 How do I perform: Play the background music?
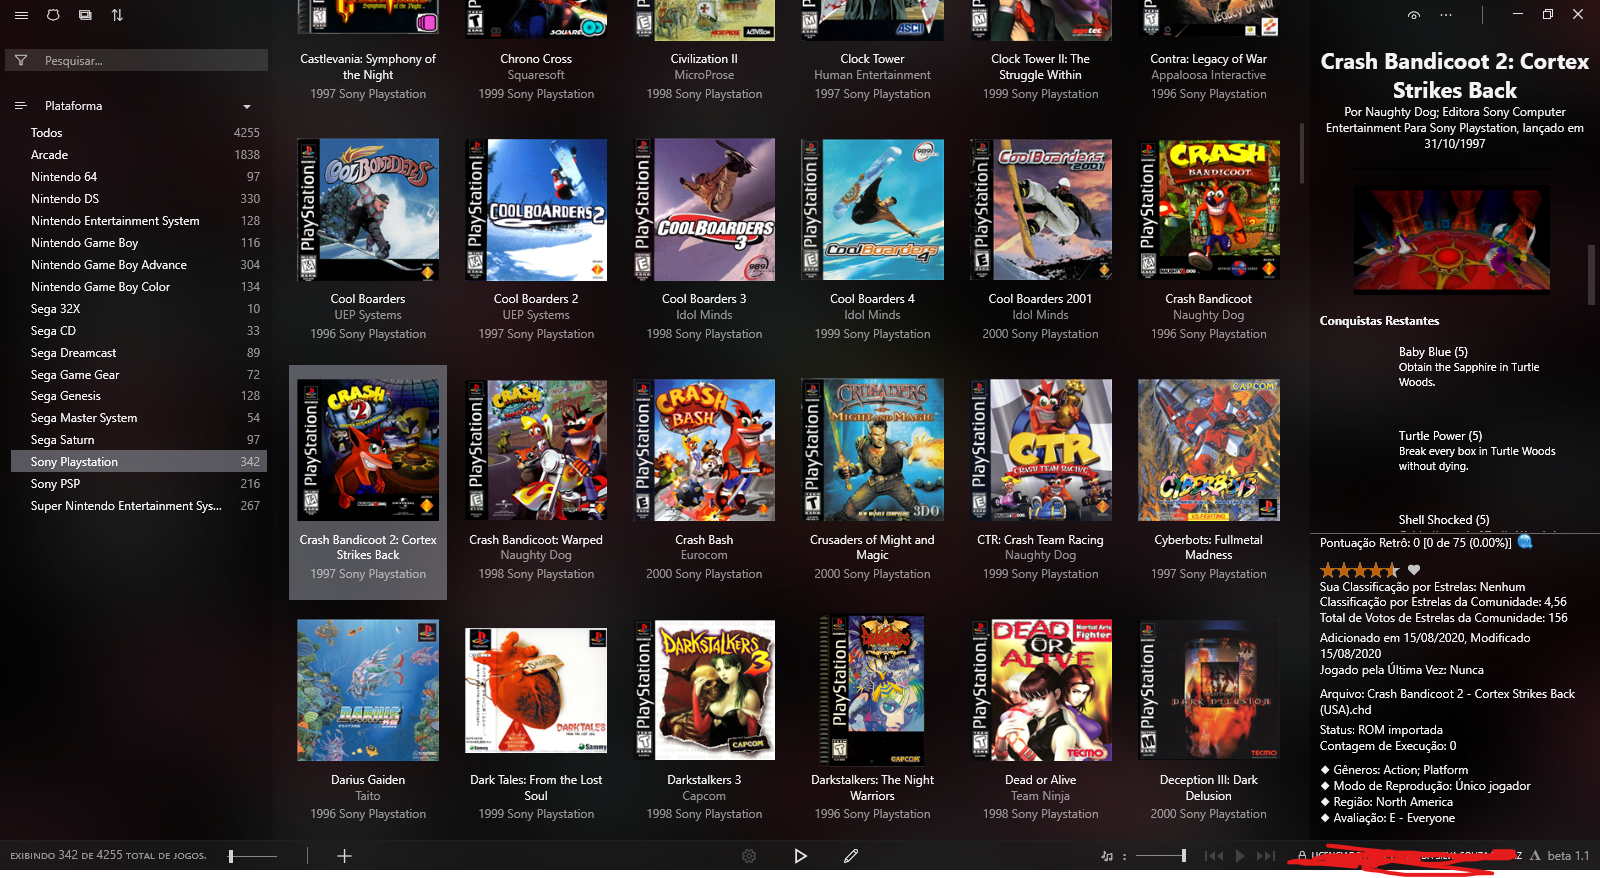pyautogui.click(x=1240, y=856)
